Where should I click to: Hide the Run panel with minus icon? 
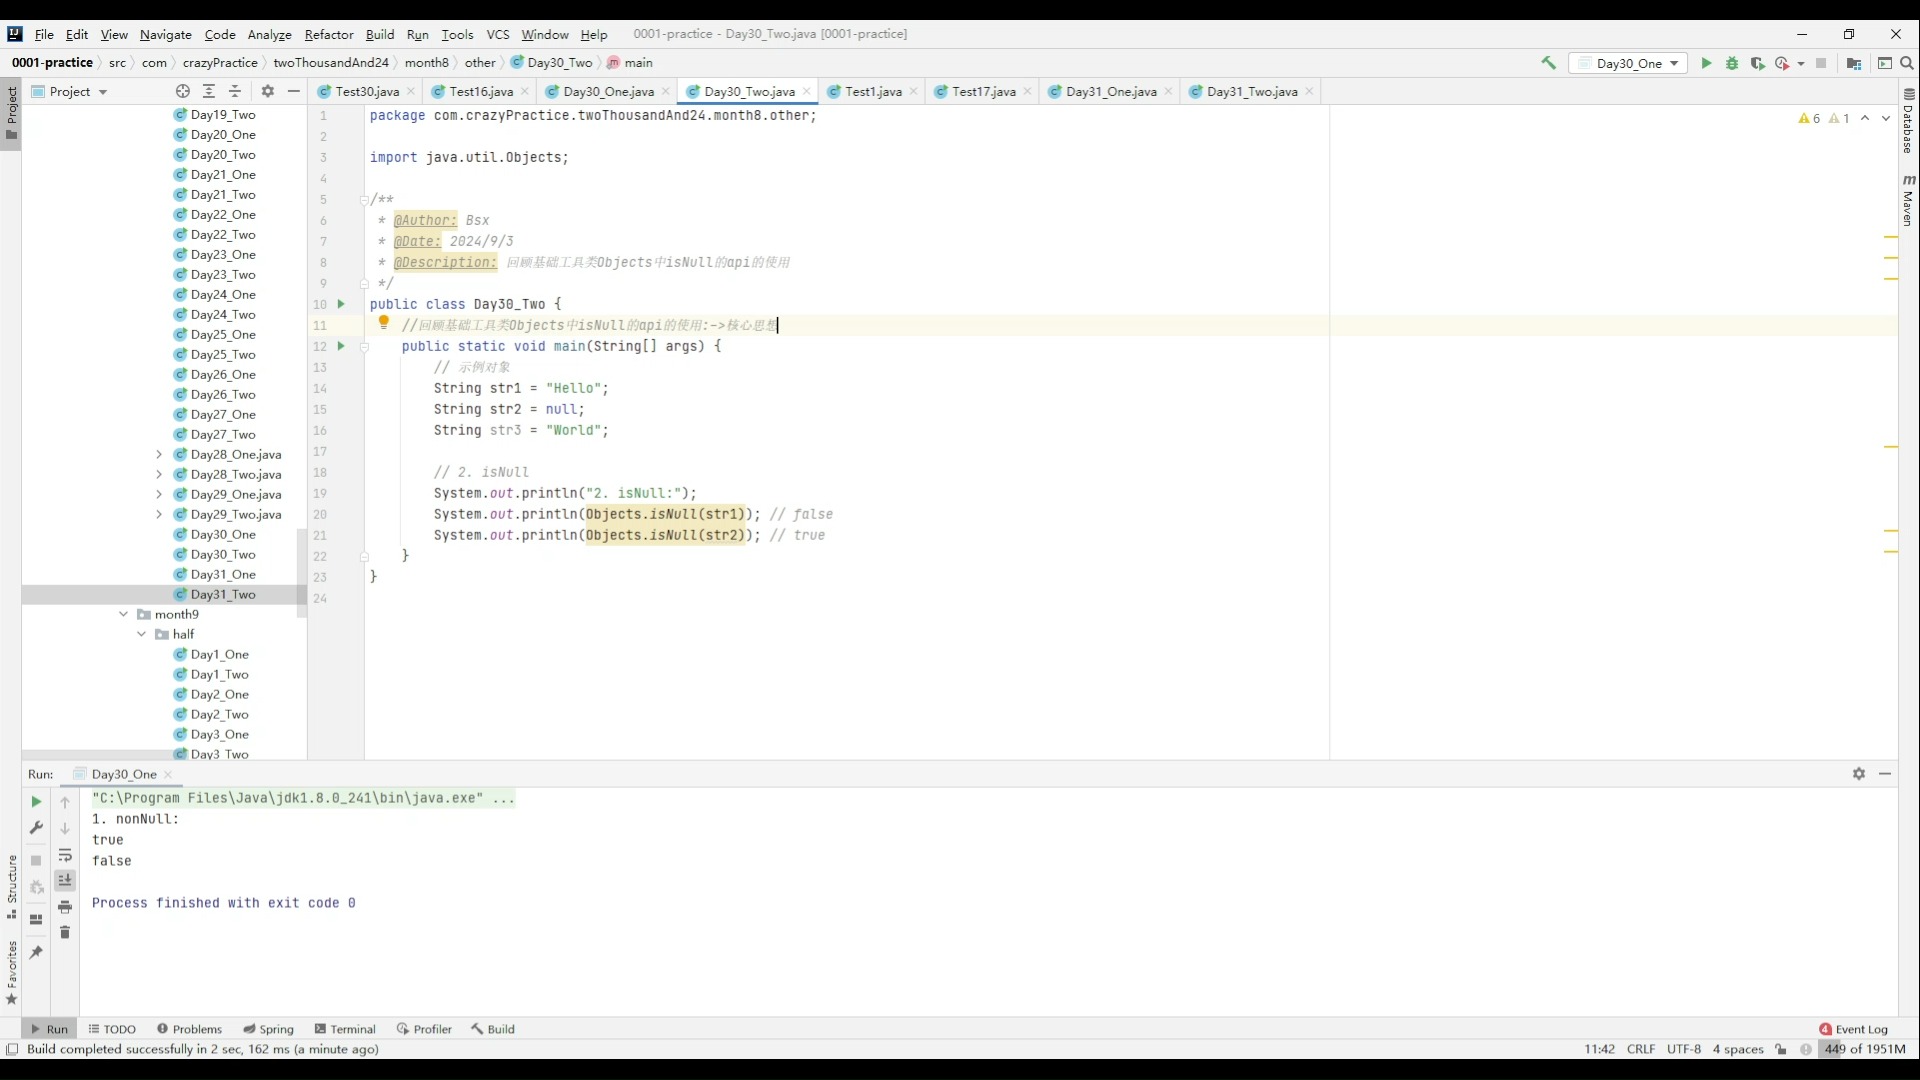[x=1885, y=774]
